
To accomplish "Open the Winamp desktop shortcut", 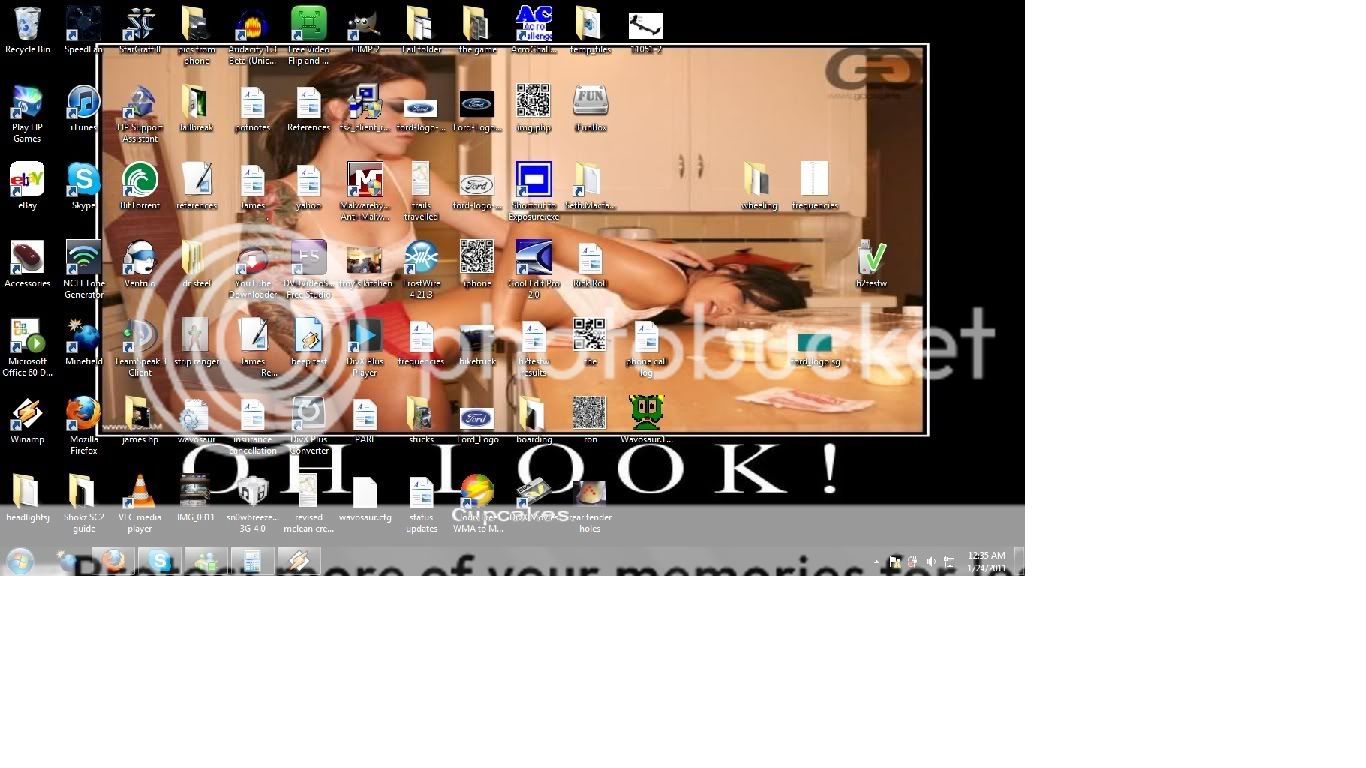I will click(27, 414).
